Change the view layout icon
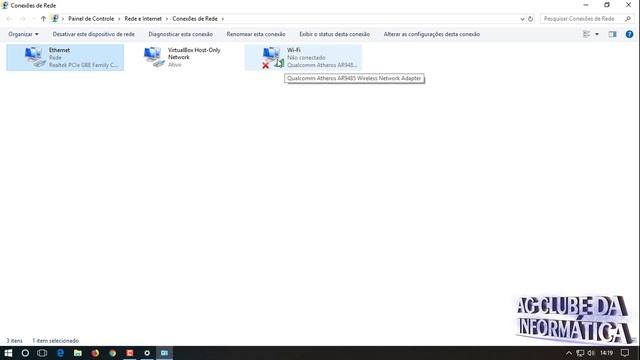This screenshot has height=360, width=640. tap(587, 34)
